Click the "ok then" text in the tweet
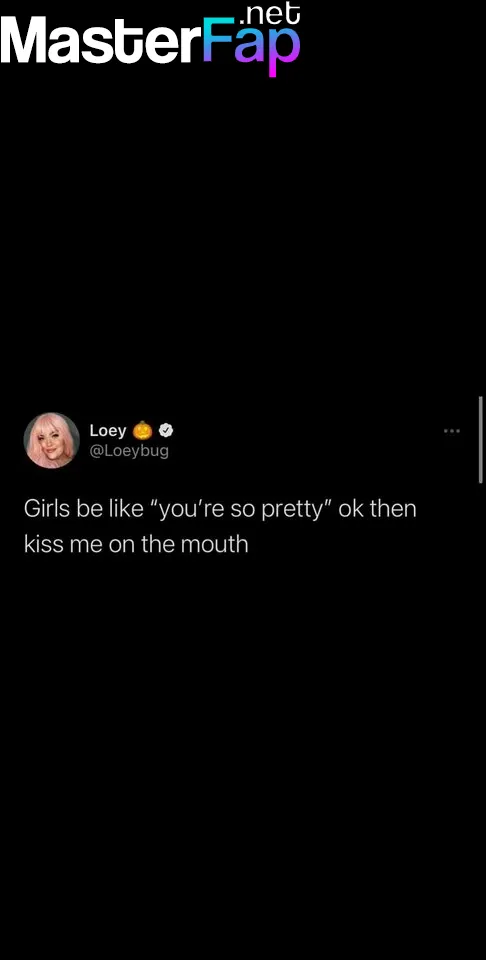This screenshot has width=486, height=960. tap(377, 509)
